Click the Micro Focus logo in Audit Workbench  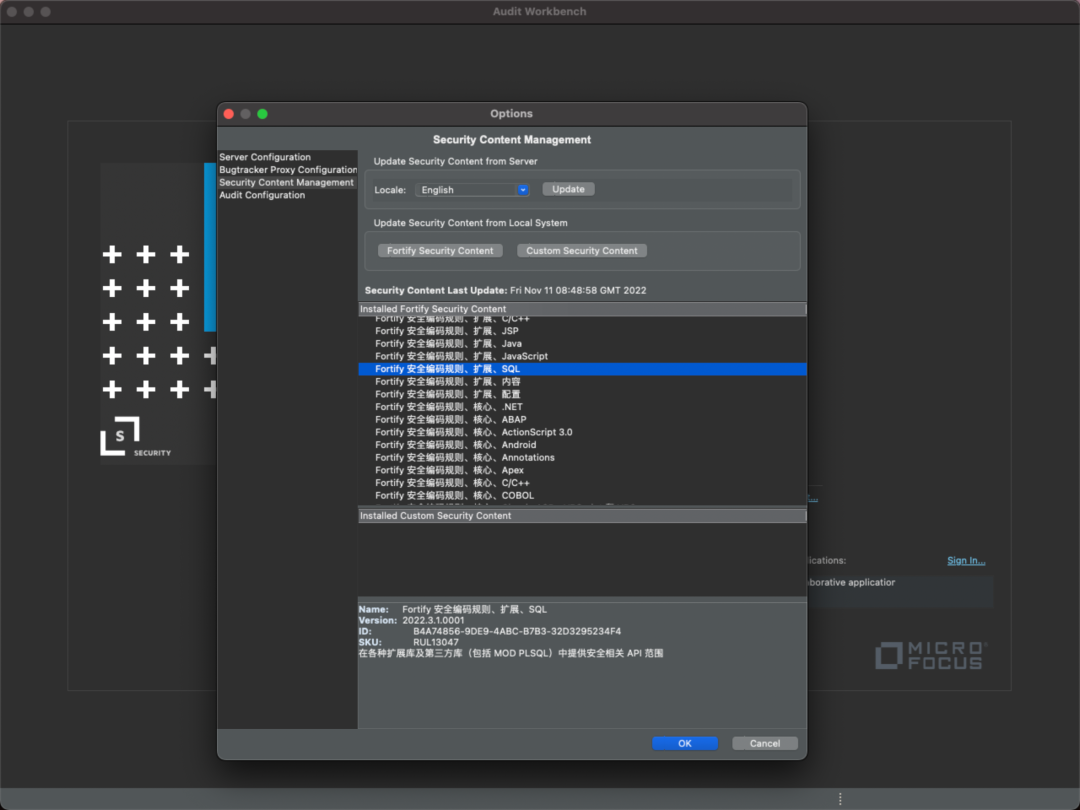point(931,655)
